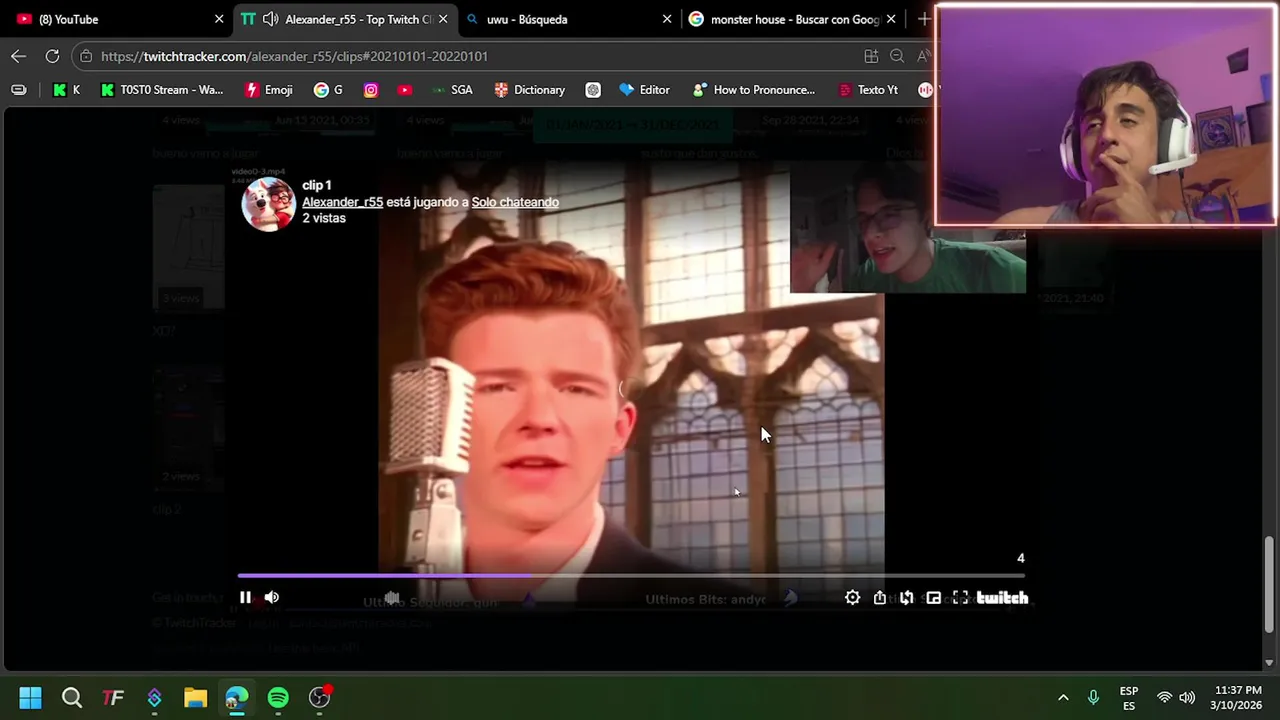Close the uwu - Búsqueda tab
The height and width of the screenshot is (720, 1280).
(x=667, y=19)
